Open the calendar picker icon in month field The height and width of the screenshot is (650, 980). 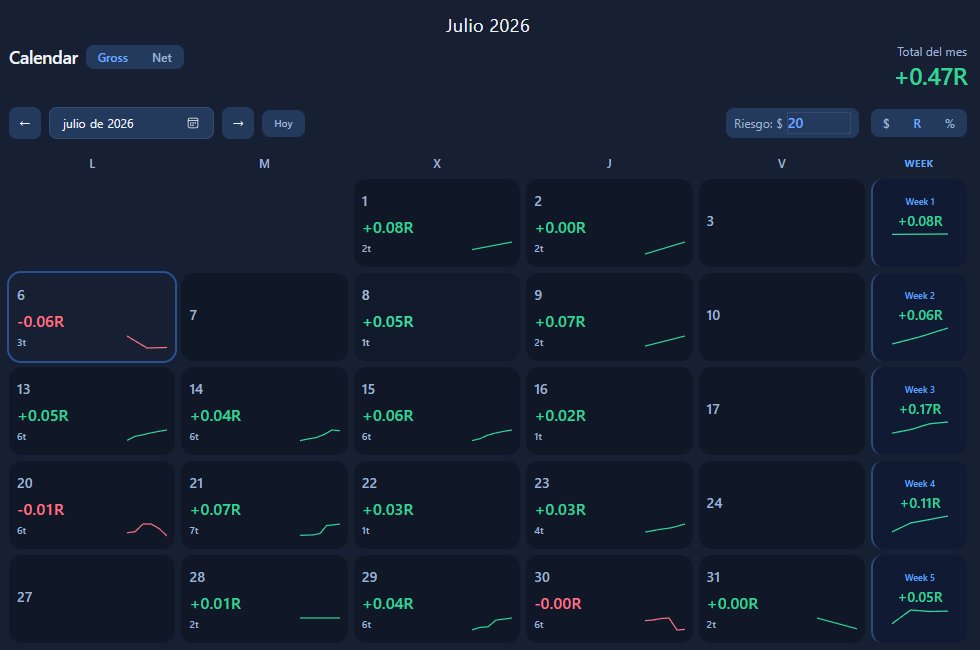[193, 123]
